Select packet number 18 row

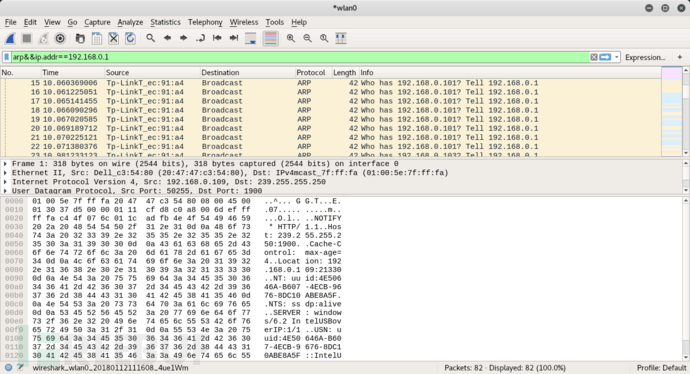330,110
